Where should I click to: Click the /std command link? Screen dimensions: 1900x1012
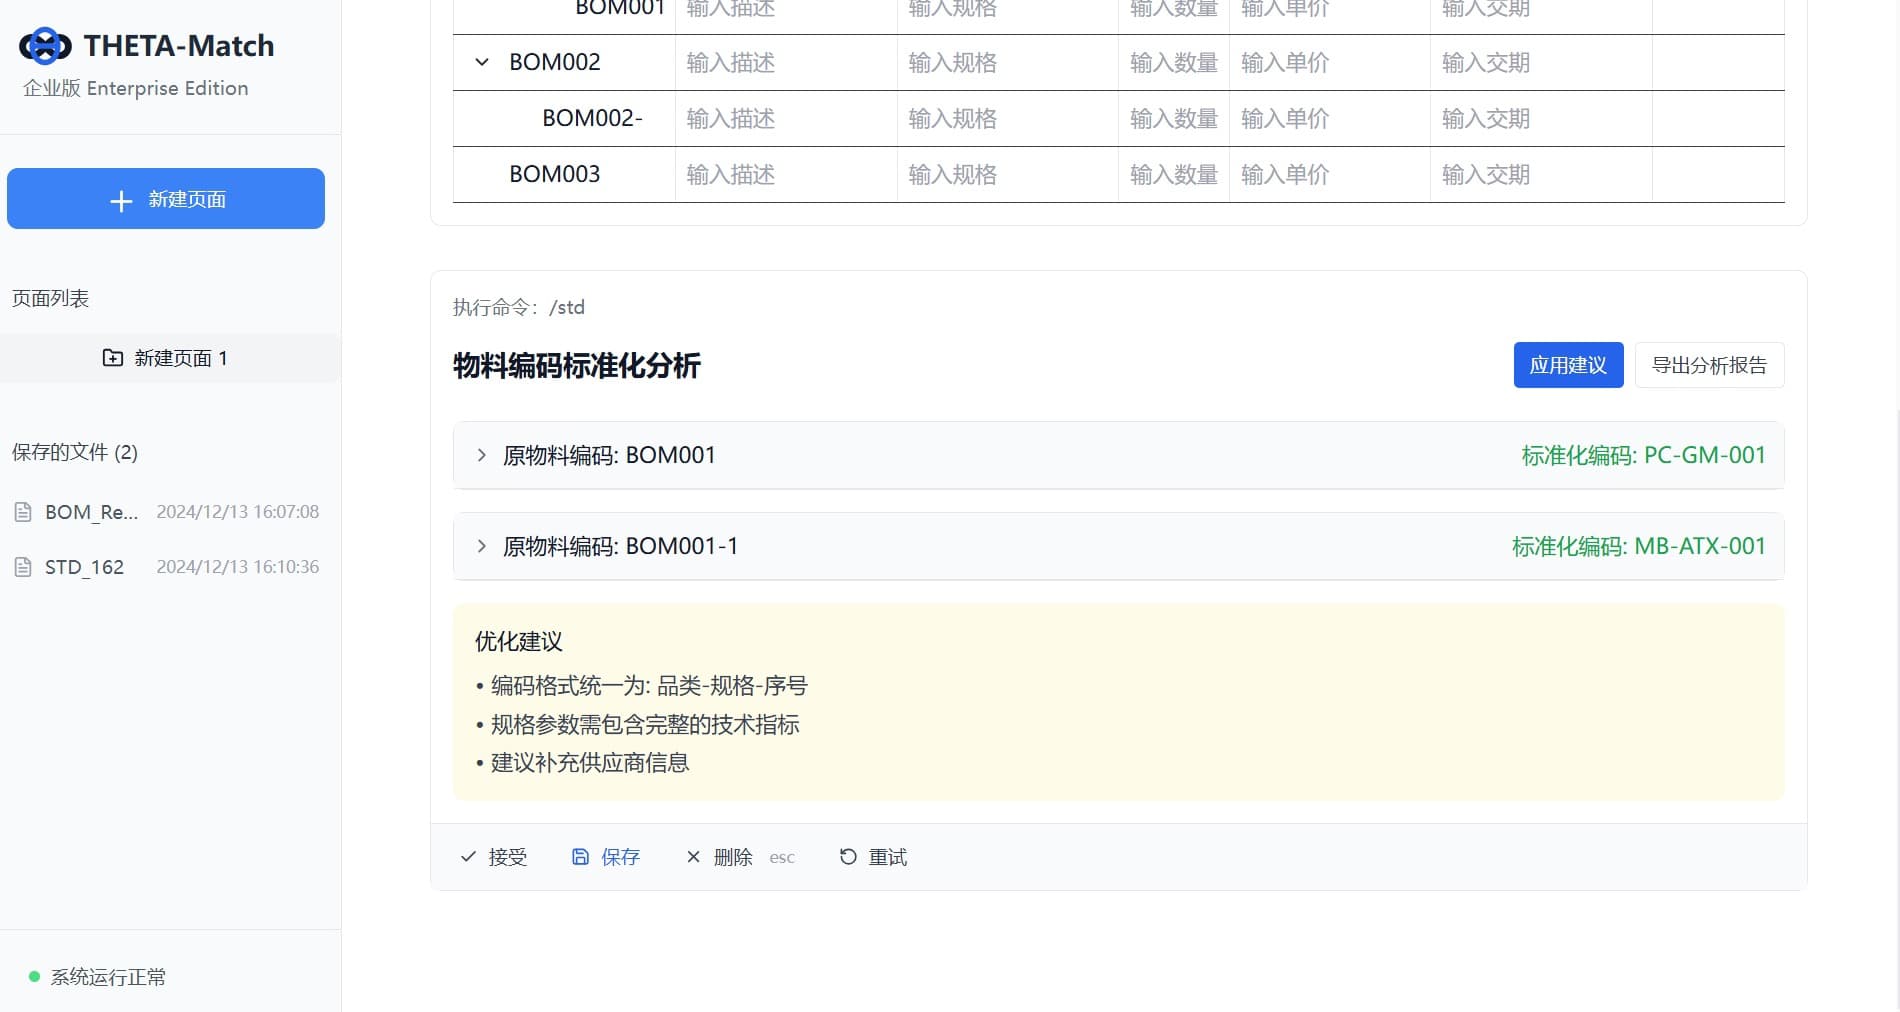568,307
